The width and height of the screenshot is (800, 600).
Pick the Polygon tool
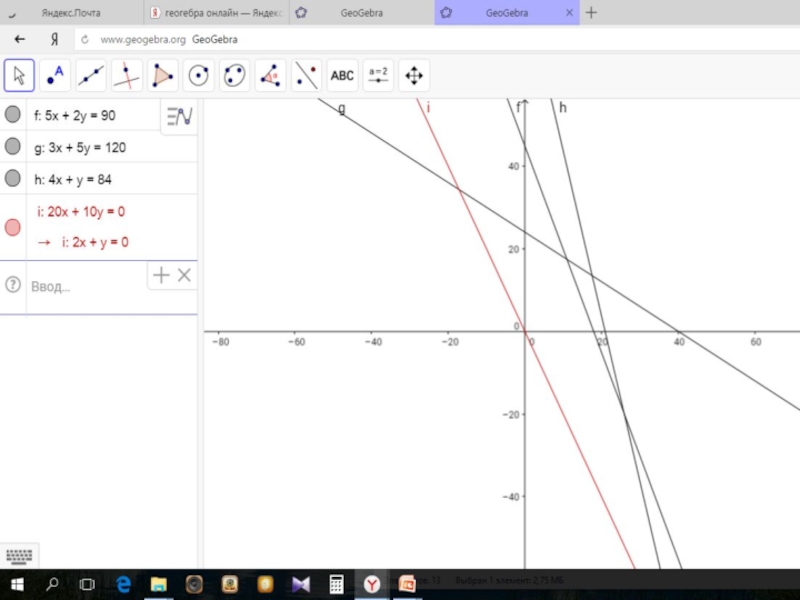coord(163,75)
